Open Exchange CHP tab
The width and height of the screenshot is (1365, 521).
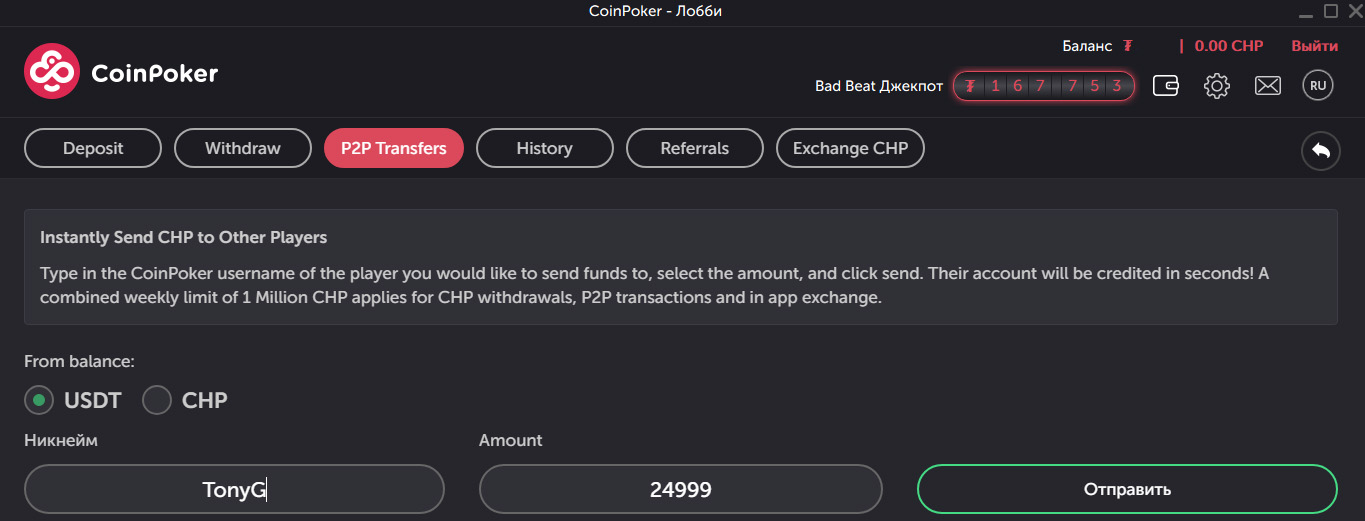tap(851, 148)
